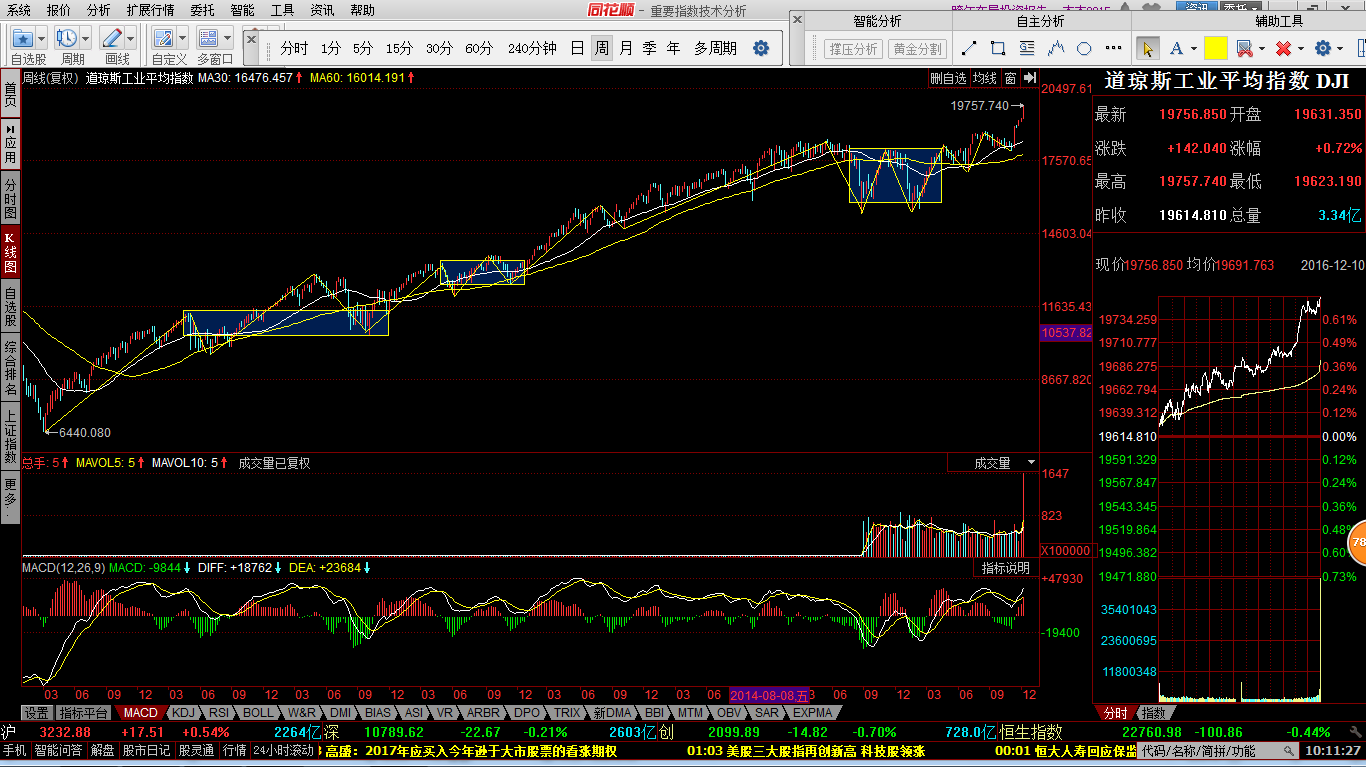This screenshot has width=1366, height=767.
Task: Open the 分时图 sidebar tab
Action: (10, 199)
